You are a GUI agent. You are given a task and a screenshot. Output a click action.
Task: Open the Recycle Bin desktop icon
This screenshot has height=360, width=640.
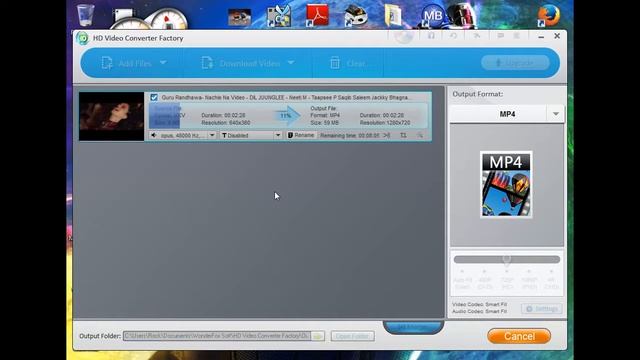(x=86, y=15)
